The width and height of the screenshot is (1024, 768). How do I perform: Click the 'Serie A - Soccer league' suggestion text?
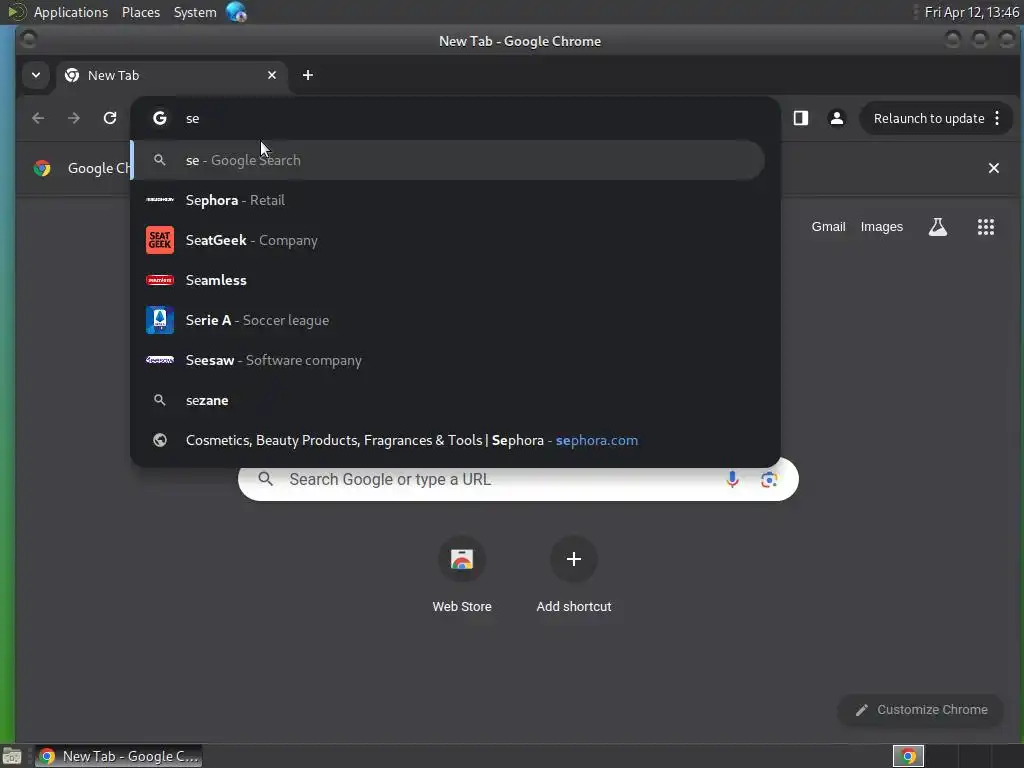point(257,320)
